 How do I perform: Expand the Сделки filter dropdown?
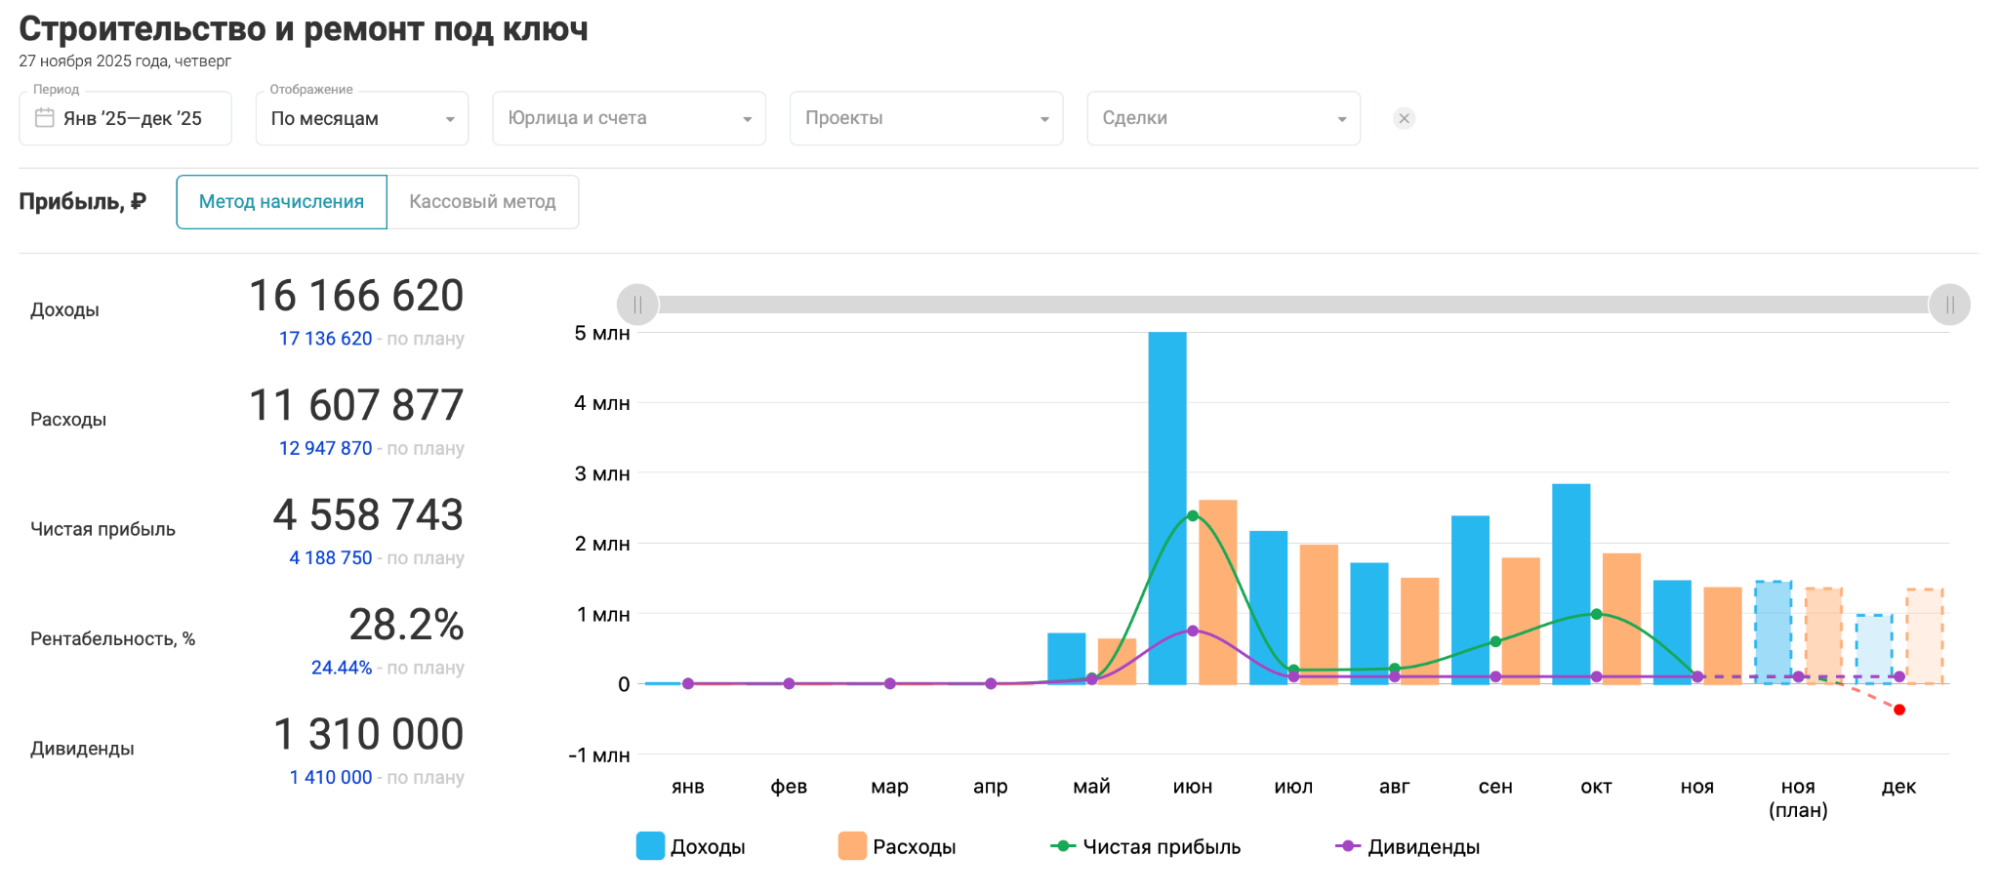(x=1222, y=118)
